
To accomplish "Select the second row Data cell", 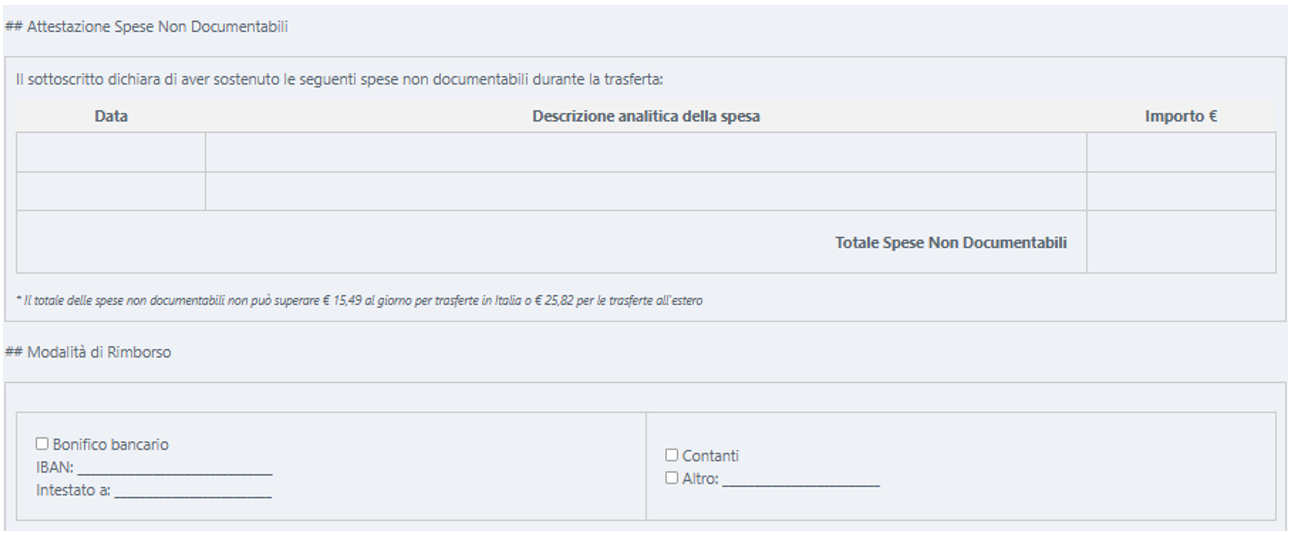I will pyautogui.click(x=111, y=191).
